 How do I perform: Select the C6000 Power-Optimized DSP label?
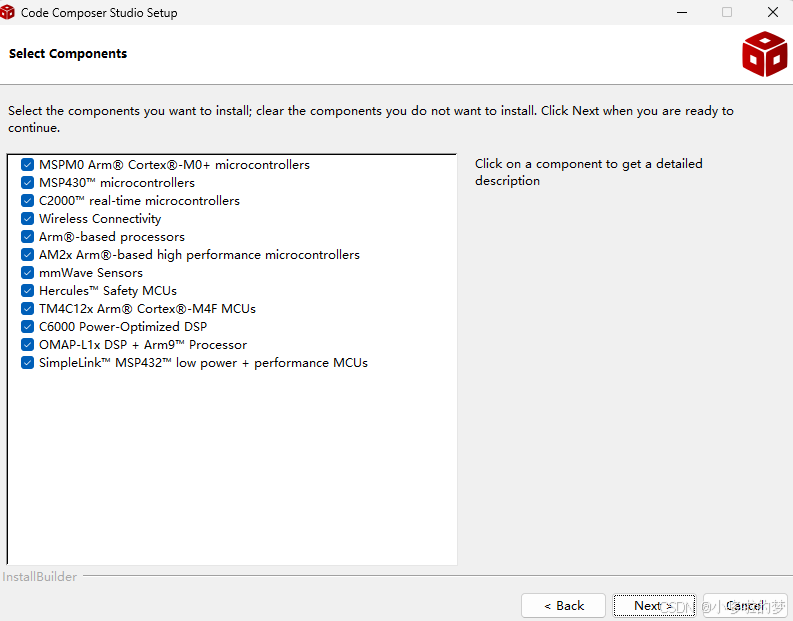(123, 327)
